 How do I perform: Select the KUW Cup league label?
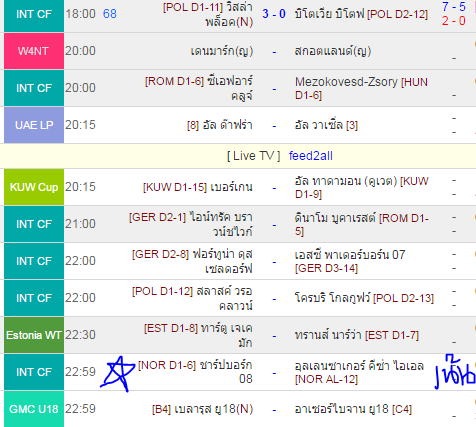[x=34, y=187]
